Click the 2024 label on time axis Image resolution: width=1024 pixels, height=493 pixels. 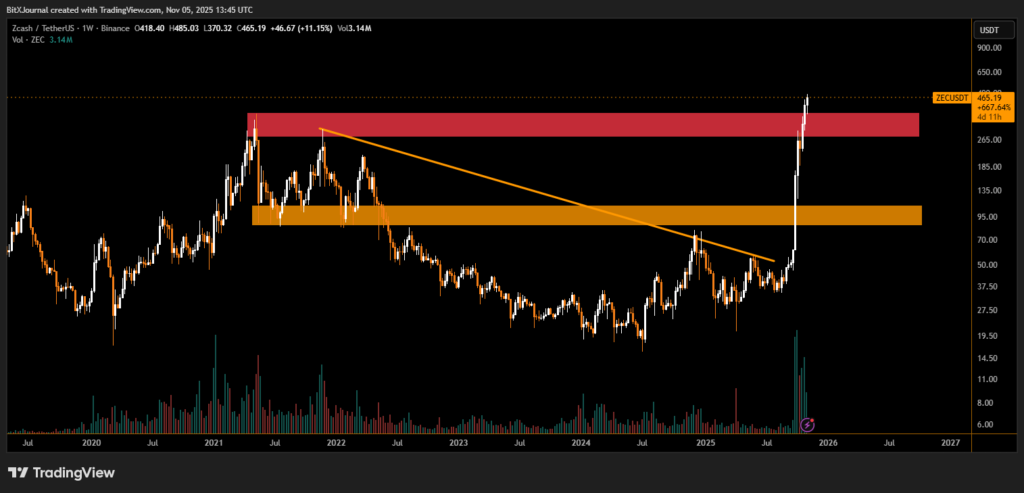(x=581, y=441)
